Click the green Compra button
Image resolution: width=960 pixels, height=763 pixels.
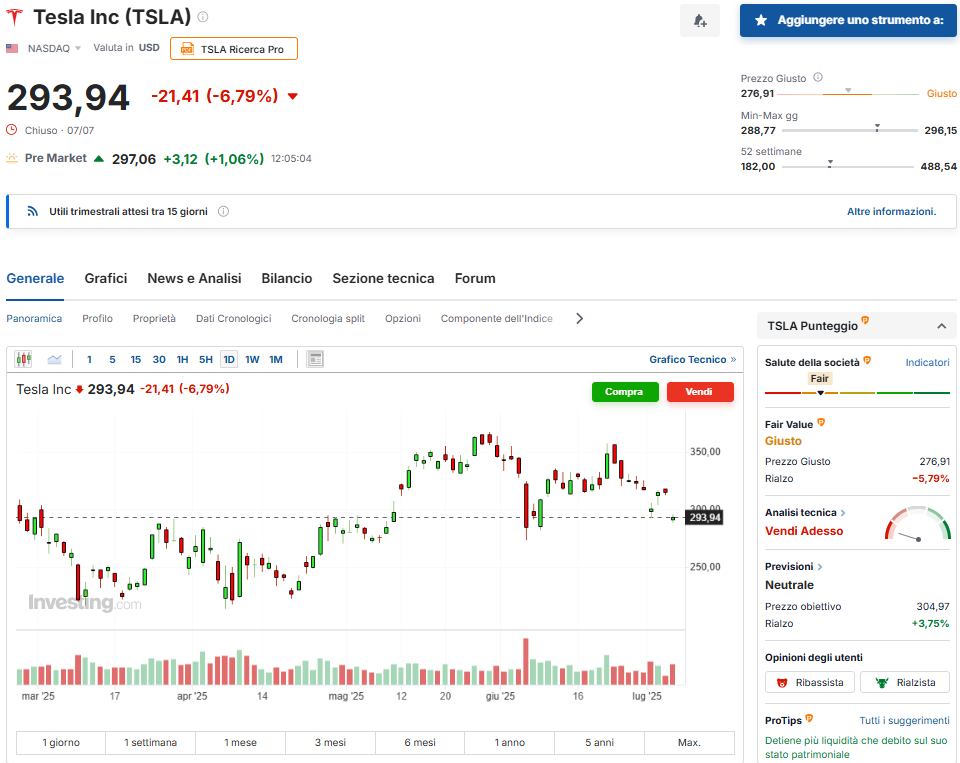(x=625, y=392)
